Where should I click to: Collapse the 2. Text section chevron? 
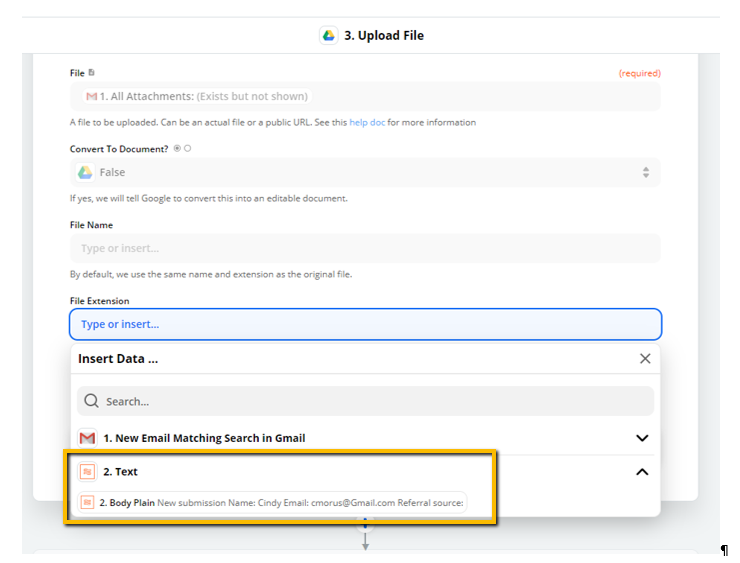642,471
